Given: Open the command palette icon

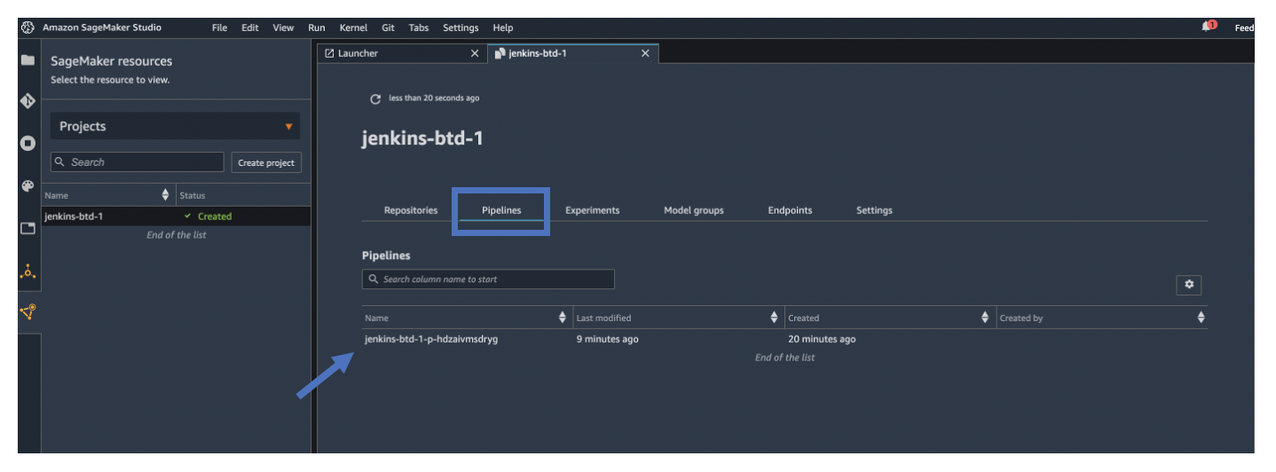Looking at the screenshot, I should coord(28,186).
